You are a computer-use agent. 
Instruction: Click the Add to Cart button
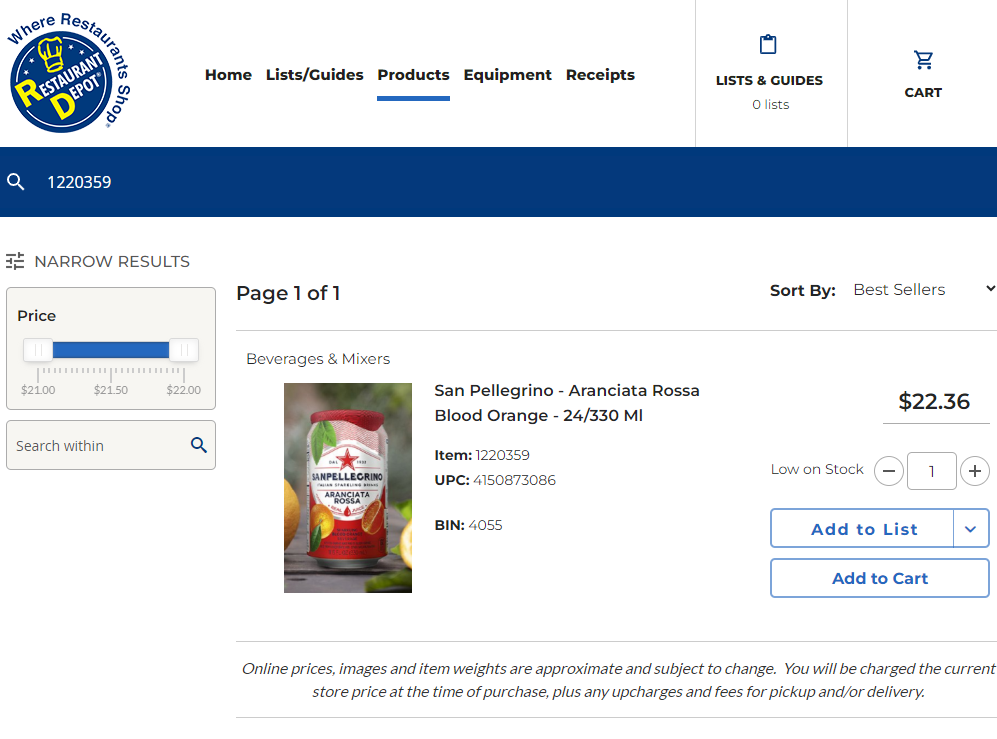point(880,578)
